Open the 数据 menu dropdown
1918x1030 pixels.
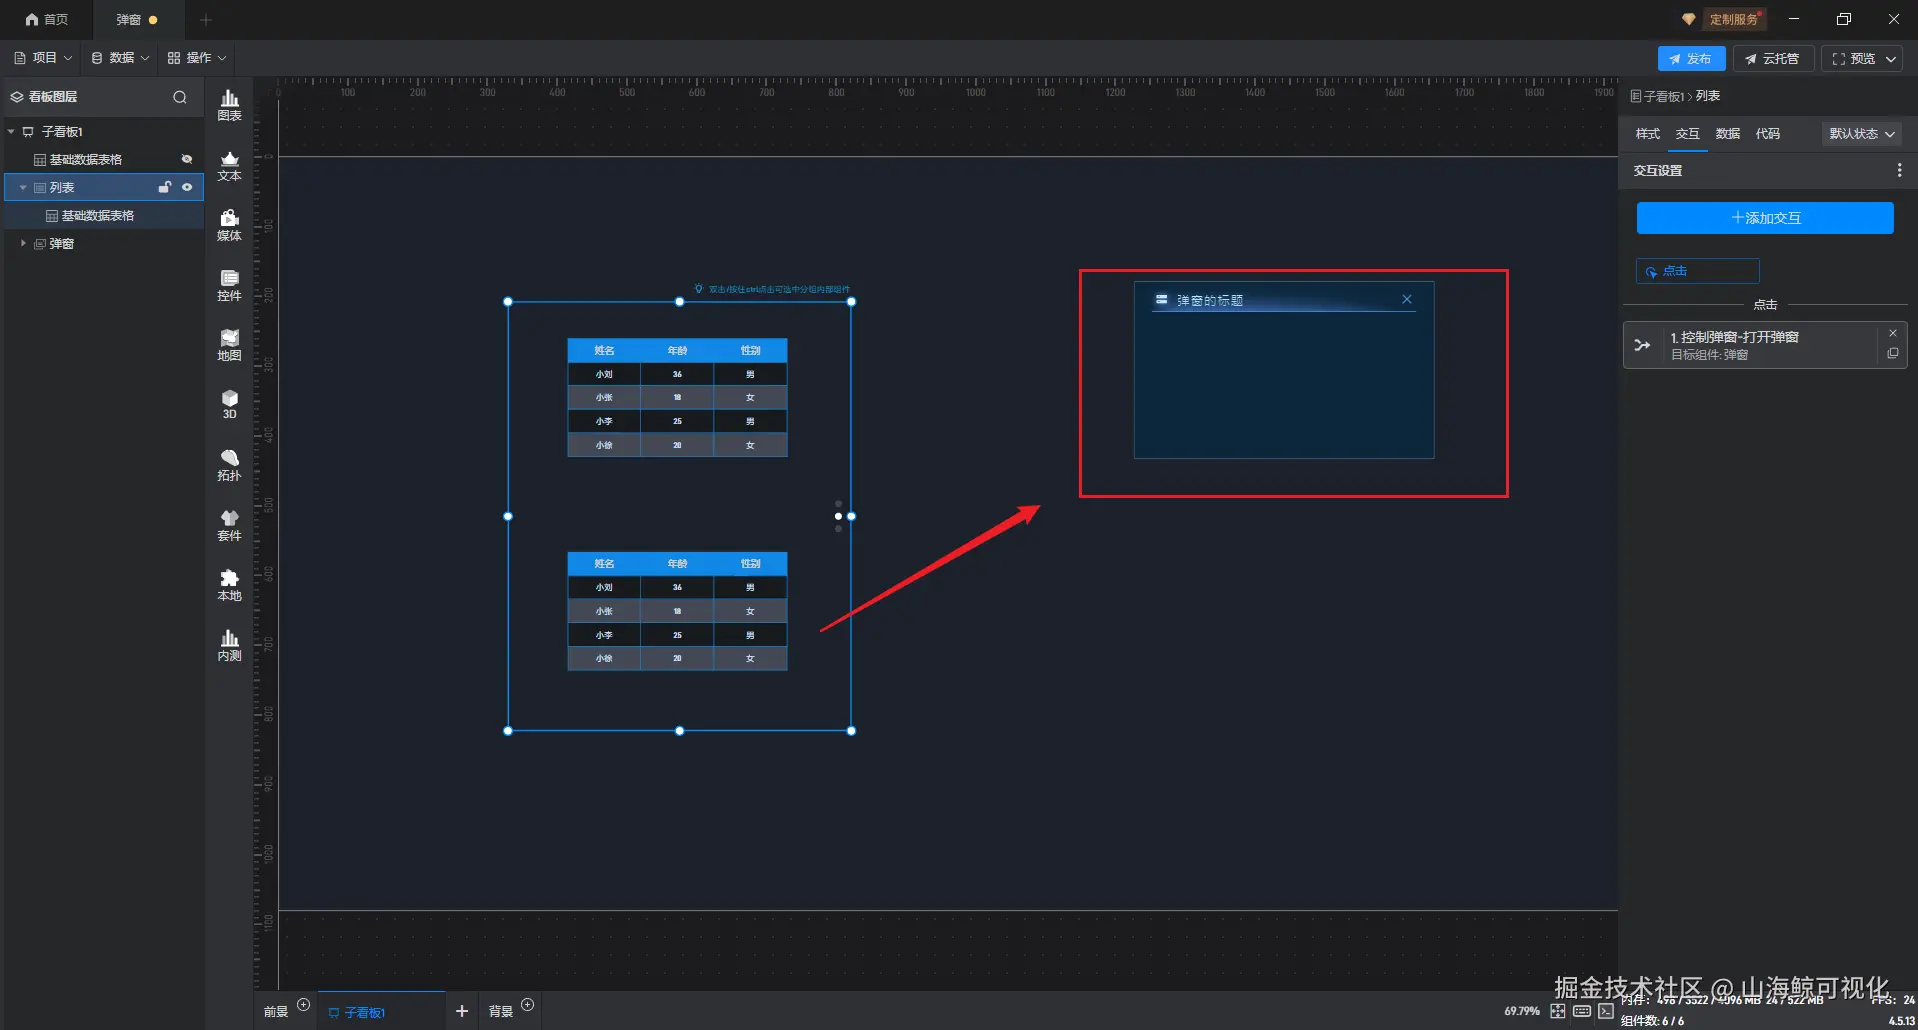(120, 58)
